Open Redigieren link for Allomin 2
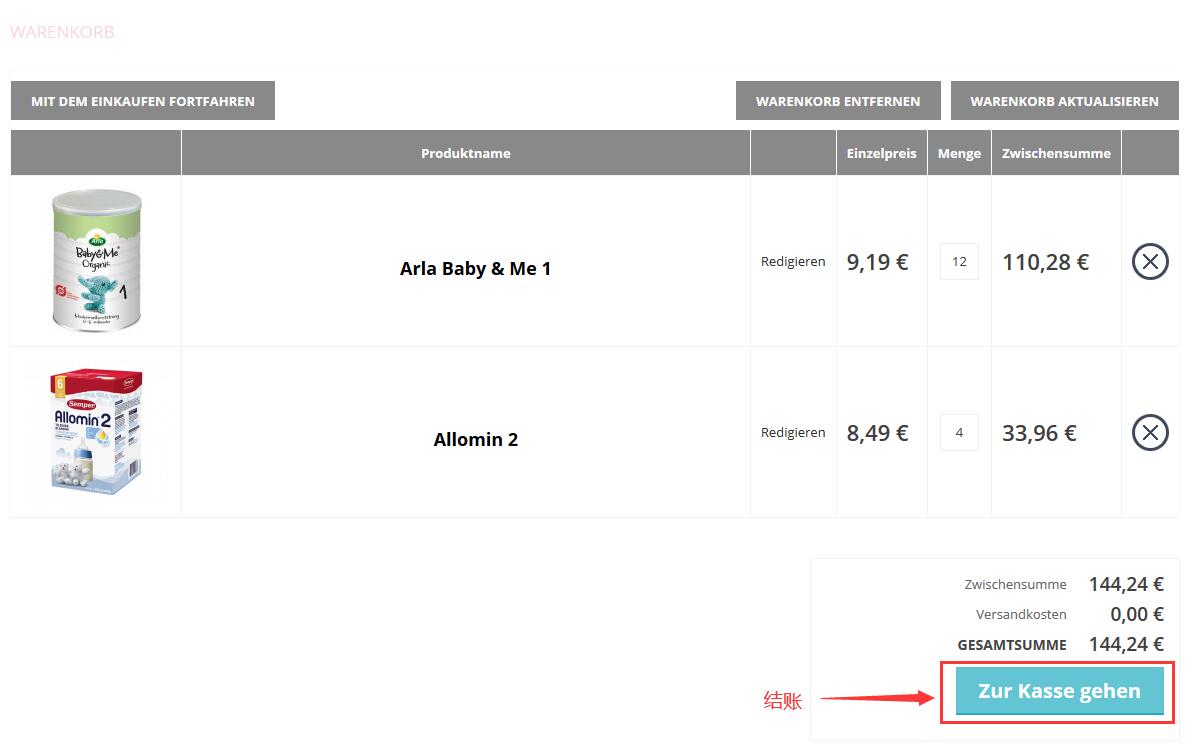This screenshot has width=1197, height=756. [793, 432]
